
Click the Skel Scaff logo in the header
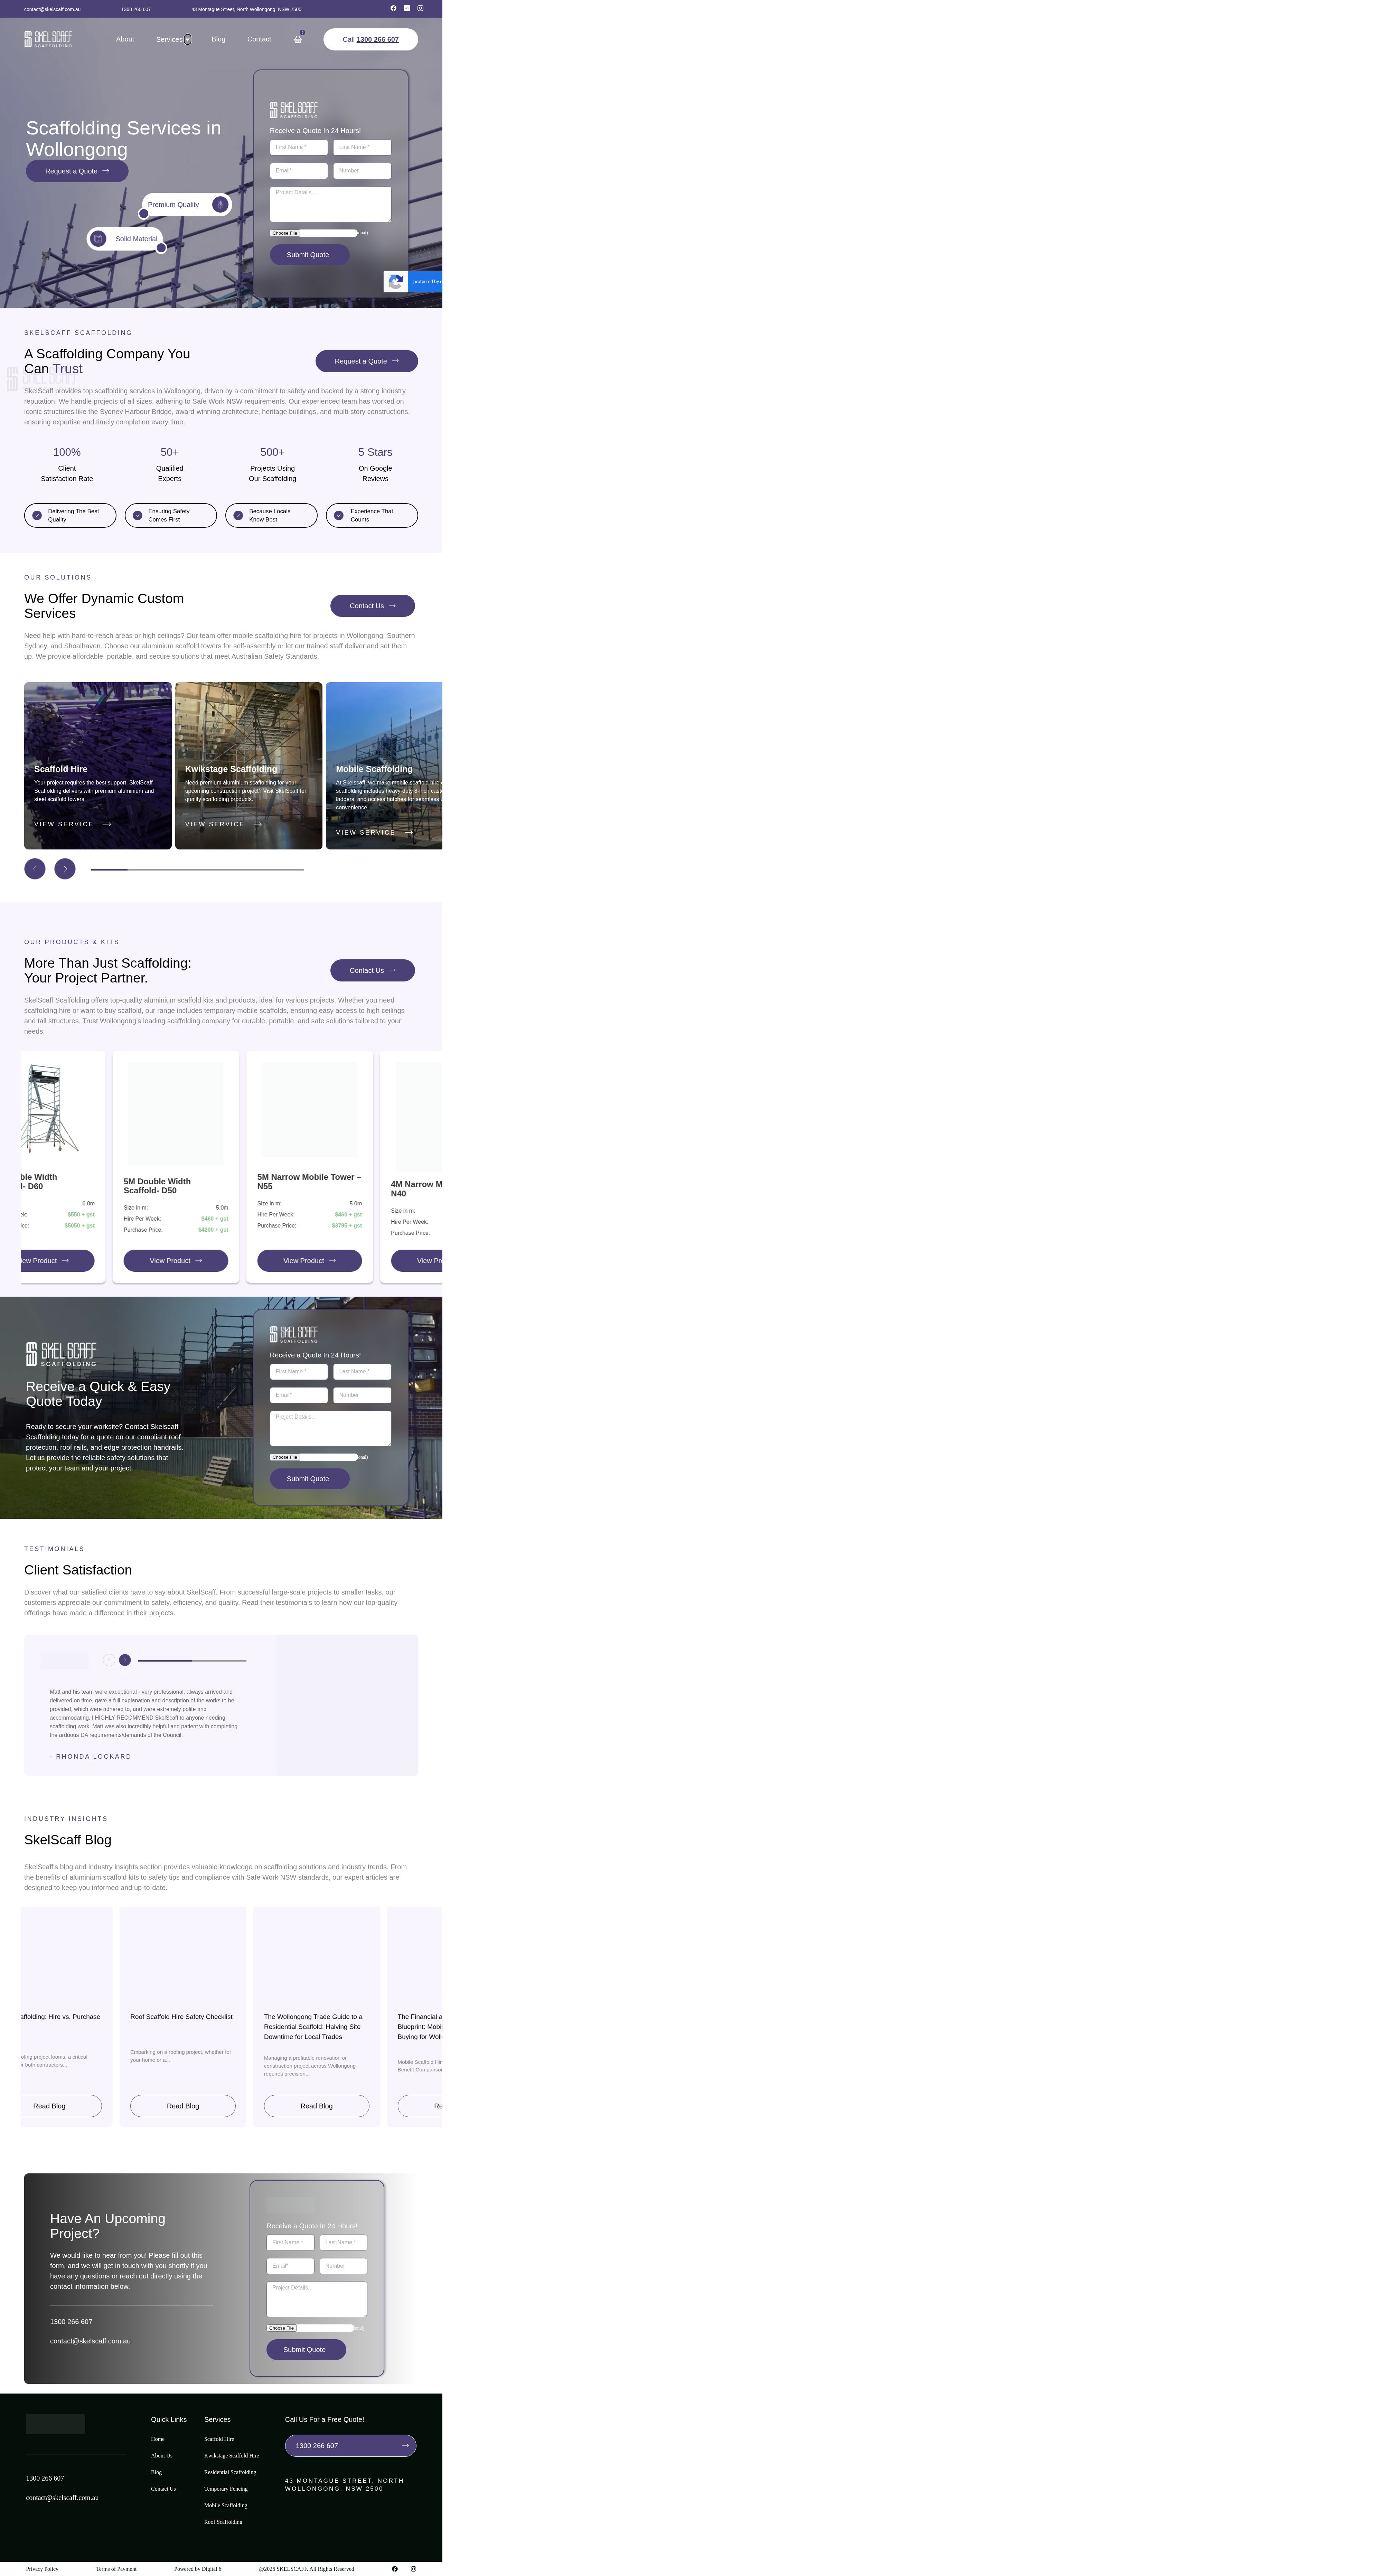pyautogui.click(x=48, y=39)
